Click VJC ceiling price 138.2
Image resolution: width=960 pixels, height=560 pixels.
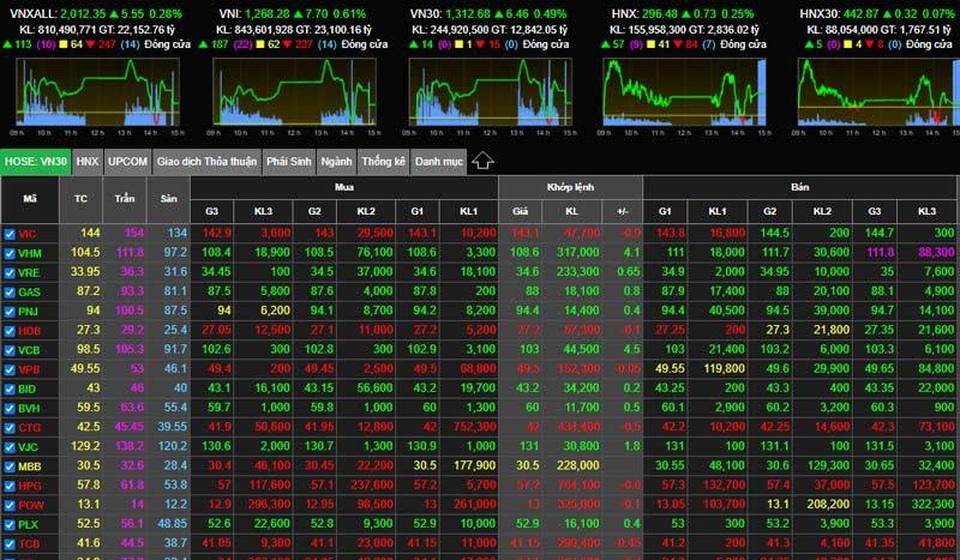coord(130,446)
